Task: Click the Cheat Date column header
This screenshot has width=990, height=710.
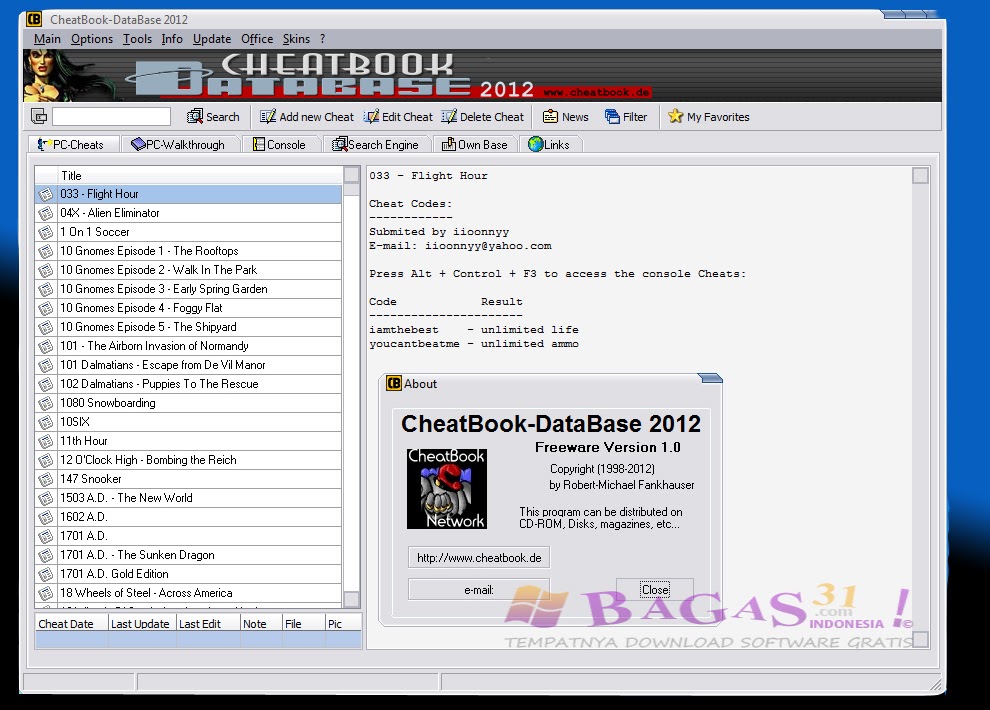Action: 71,624
